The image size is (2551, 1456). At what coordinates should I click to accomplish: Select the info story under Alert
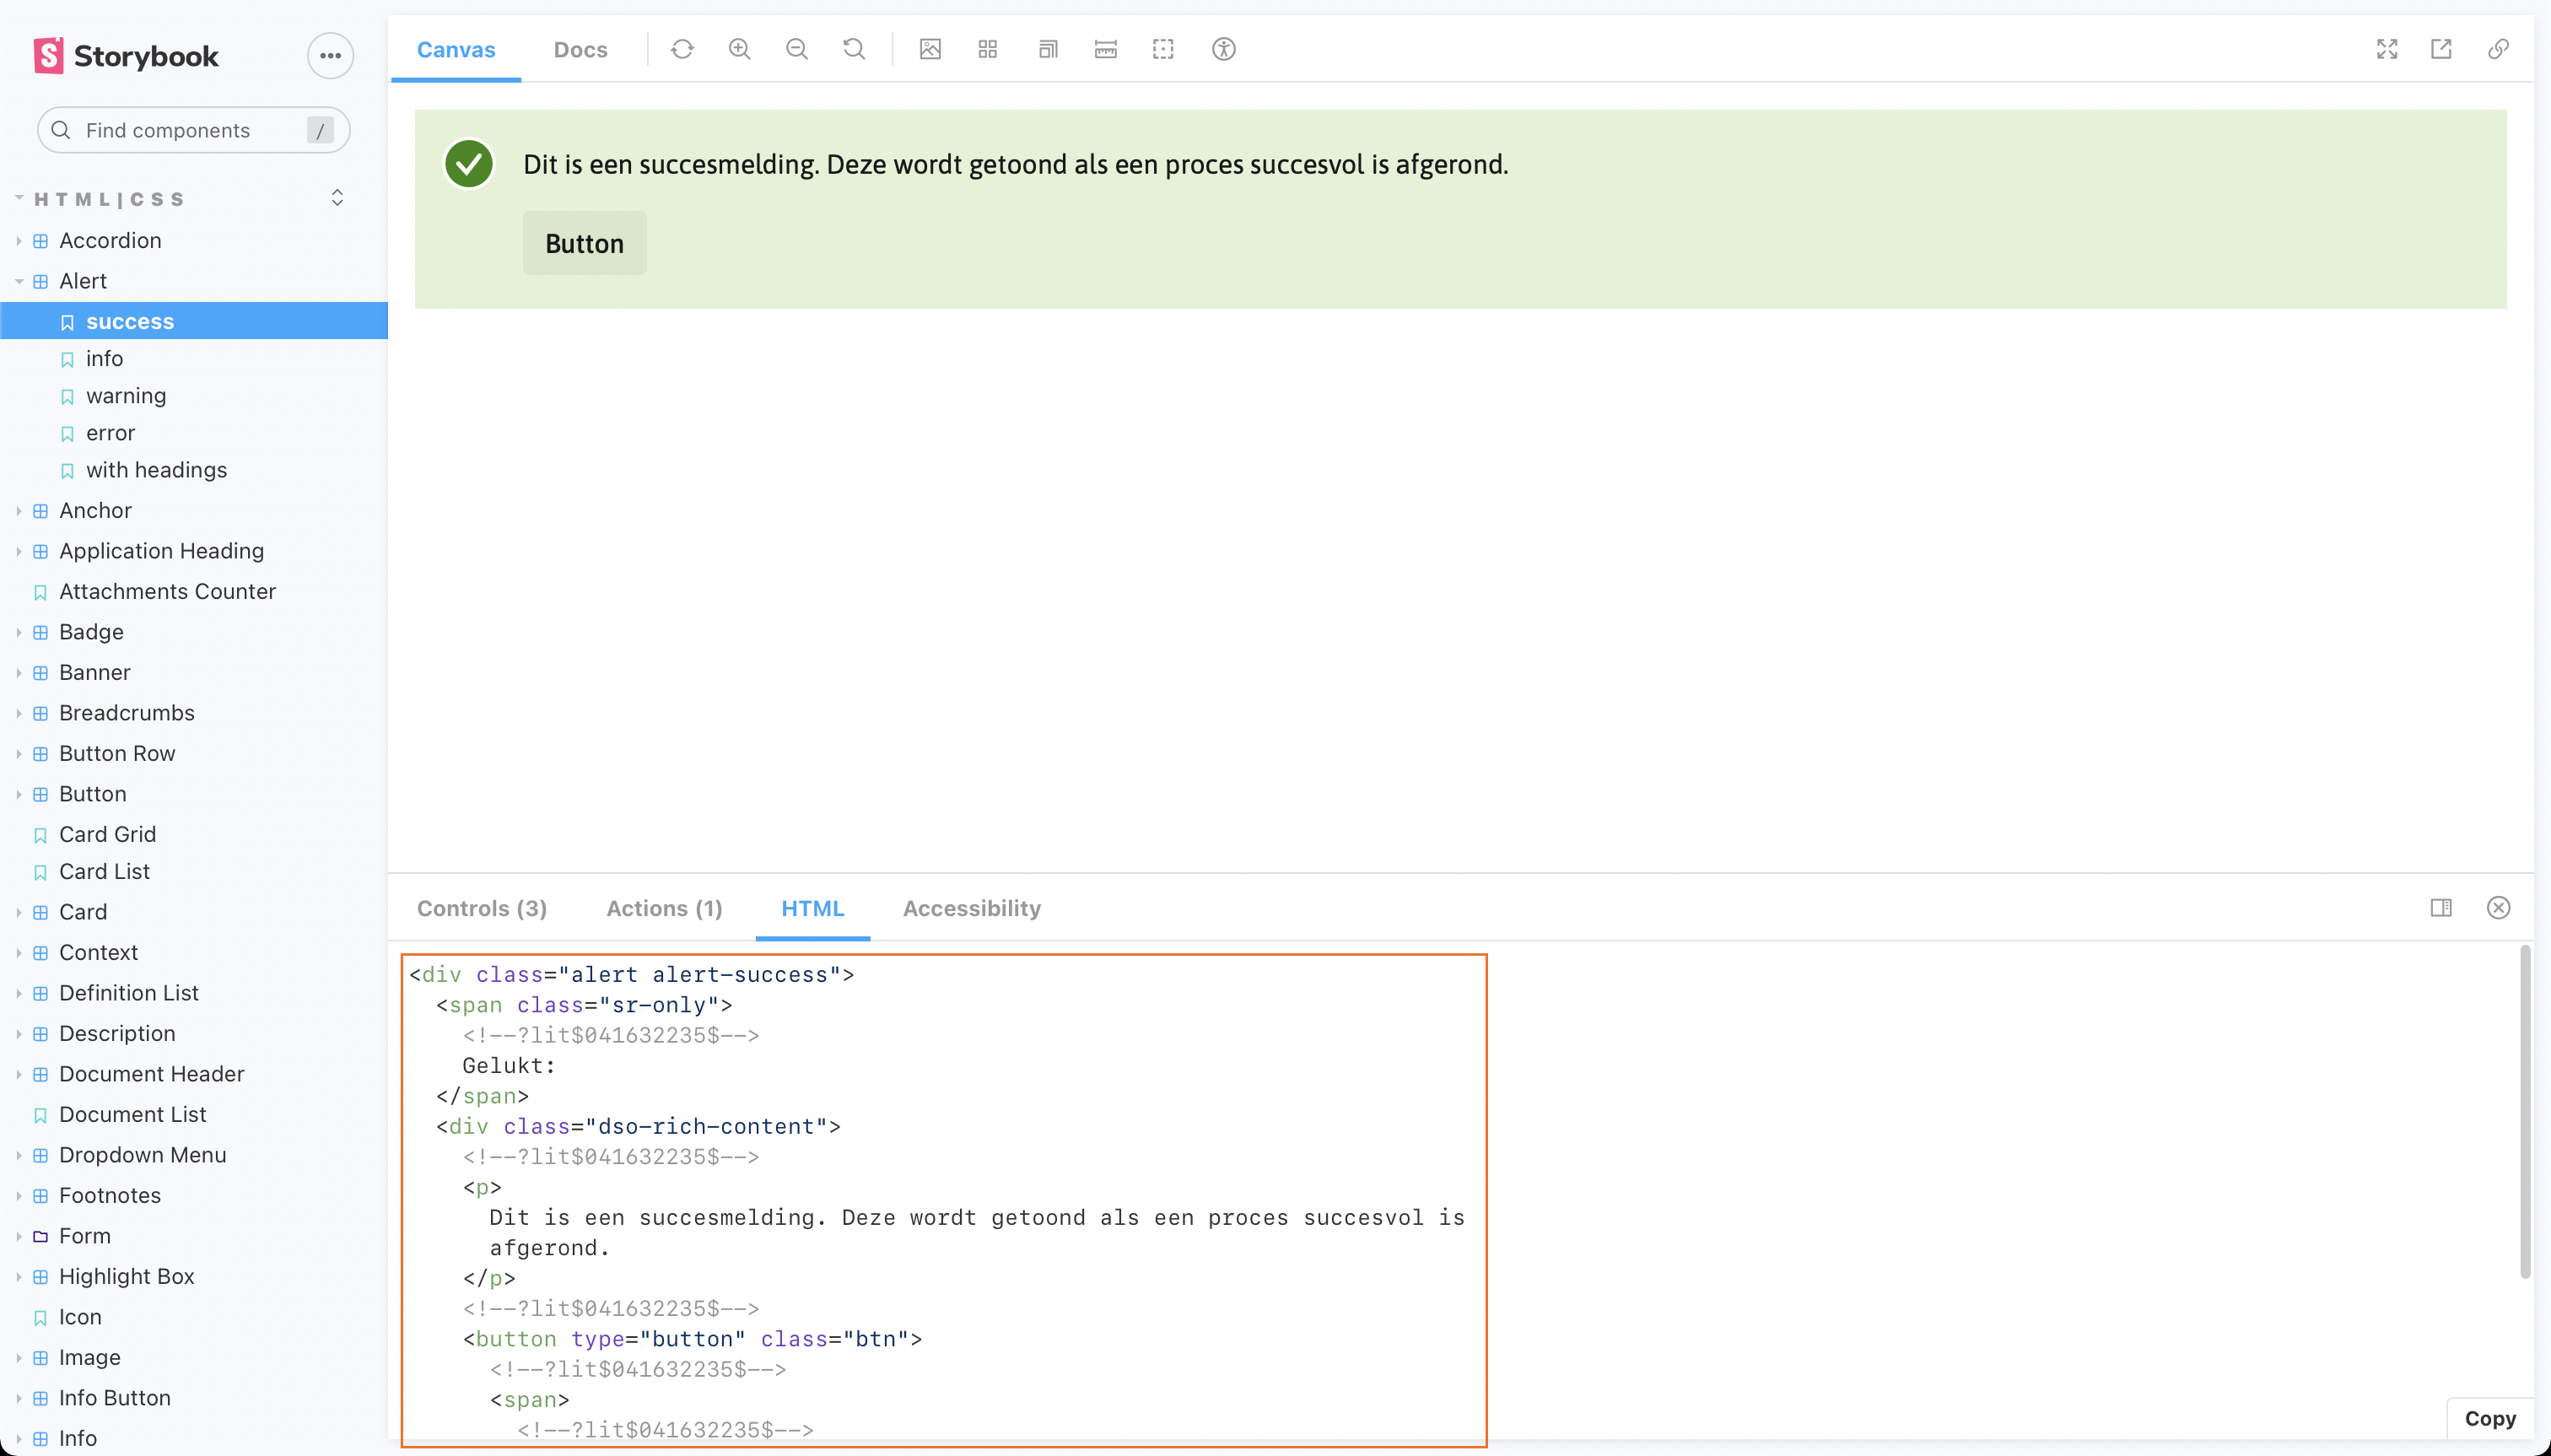point(104,359)
